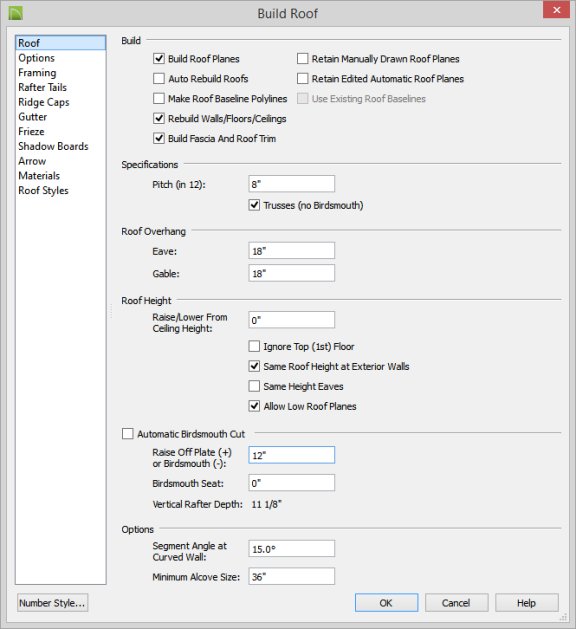
Task: Uncheck Build Roof Planes
Action: [159, 59]
